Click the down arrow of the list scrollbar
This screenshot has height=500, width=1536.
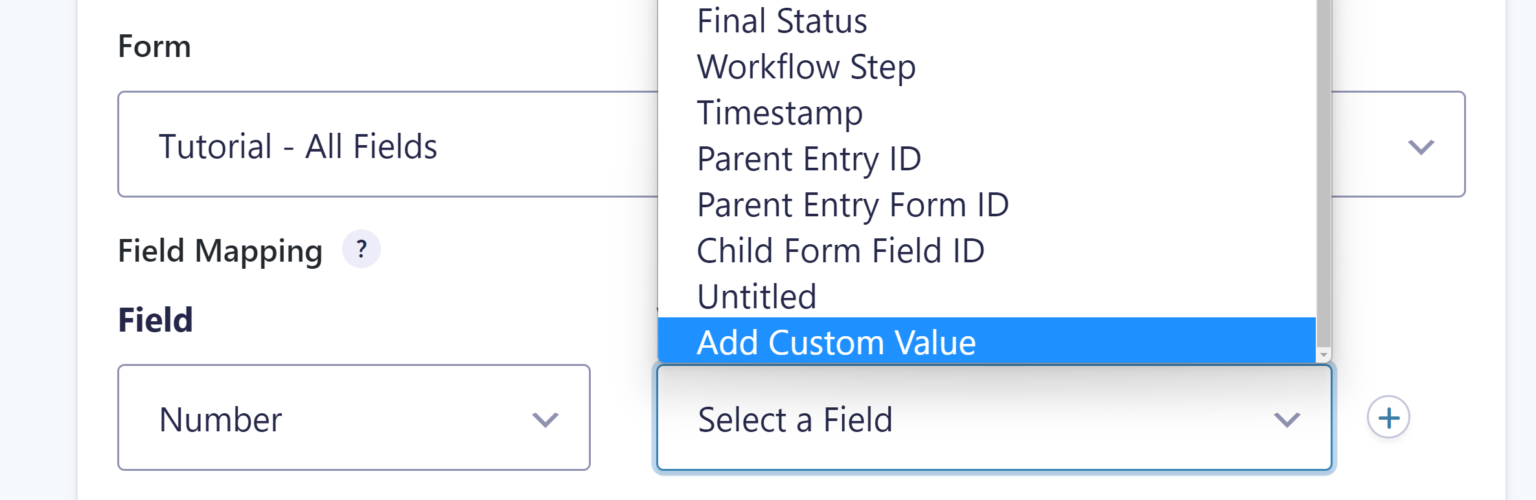1323,355
